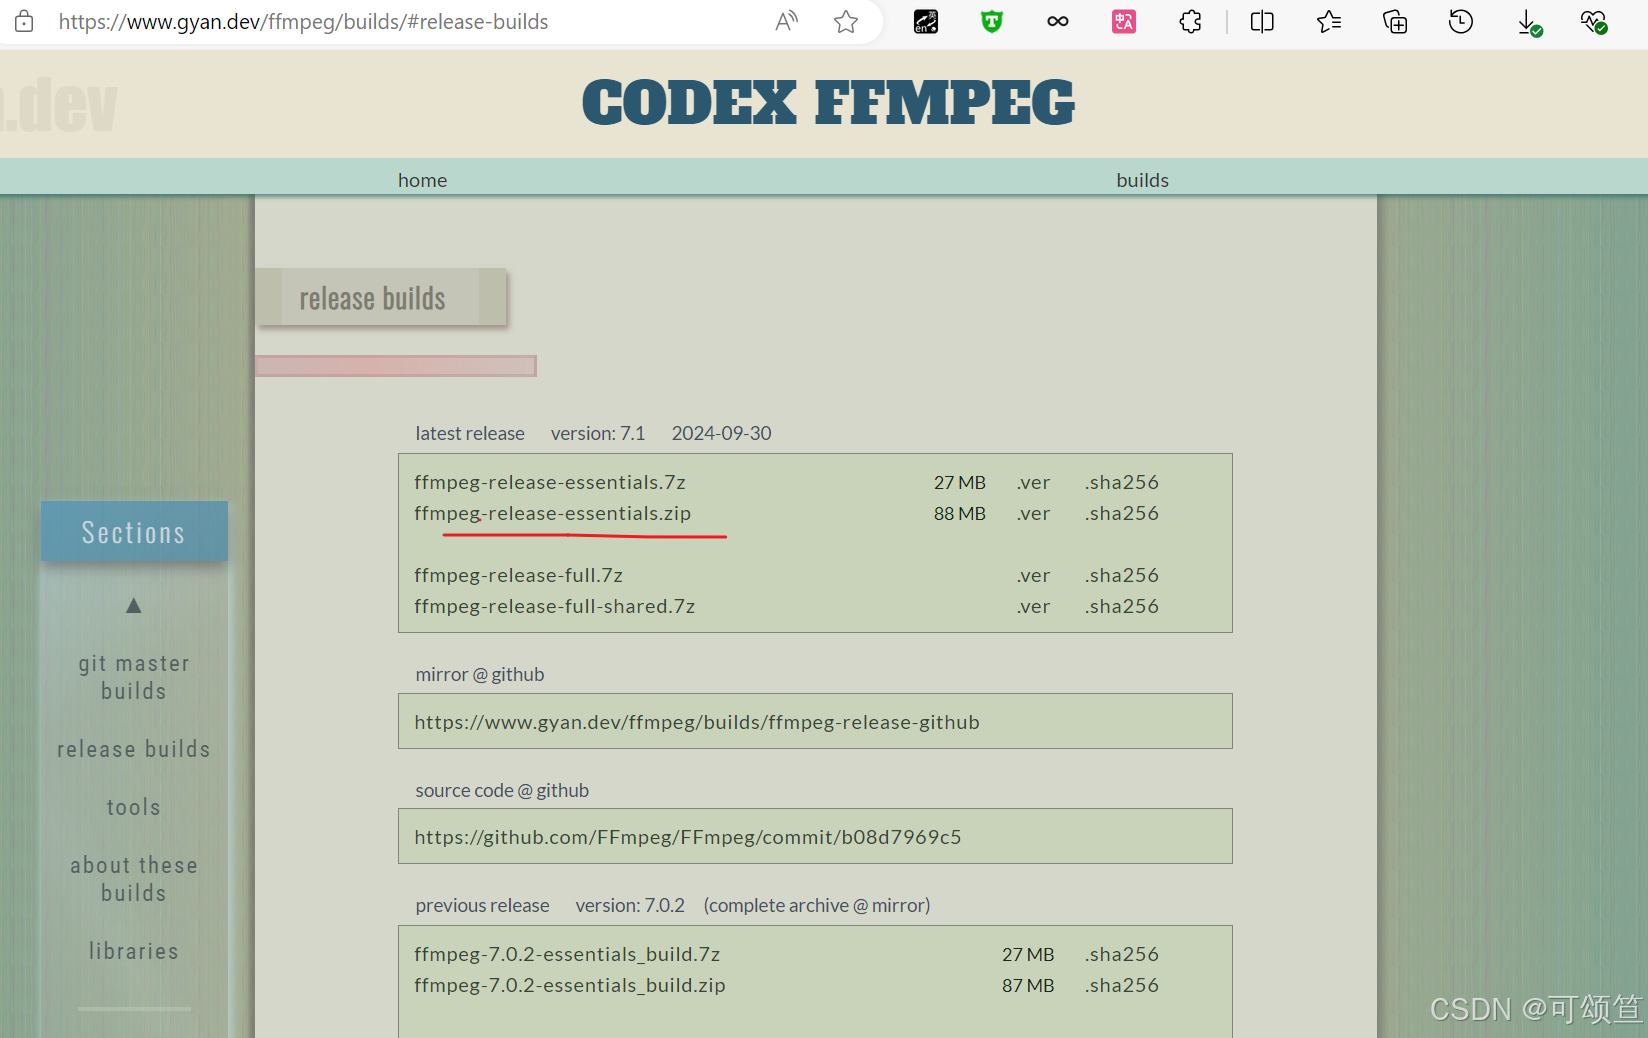Image resolution: width=1648 pixels, height=1038 pixels.
Task: Click the '88 MB' file size
Action: (x=960, y=513)
